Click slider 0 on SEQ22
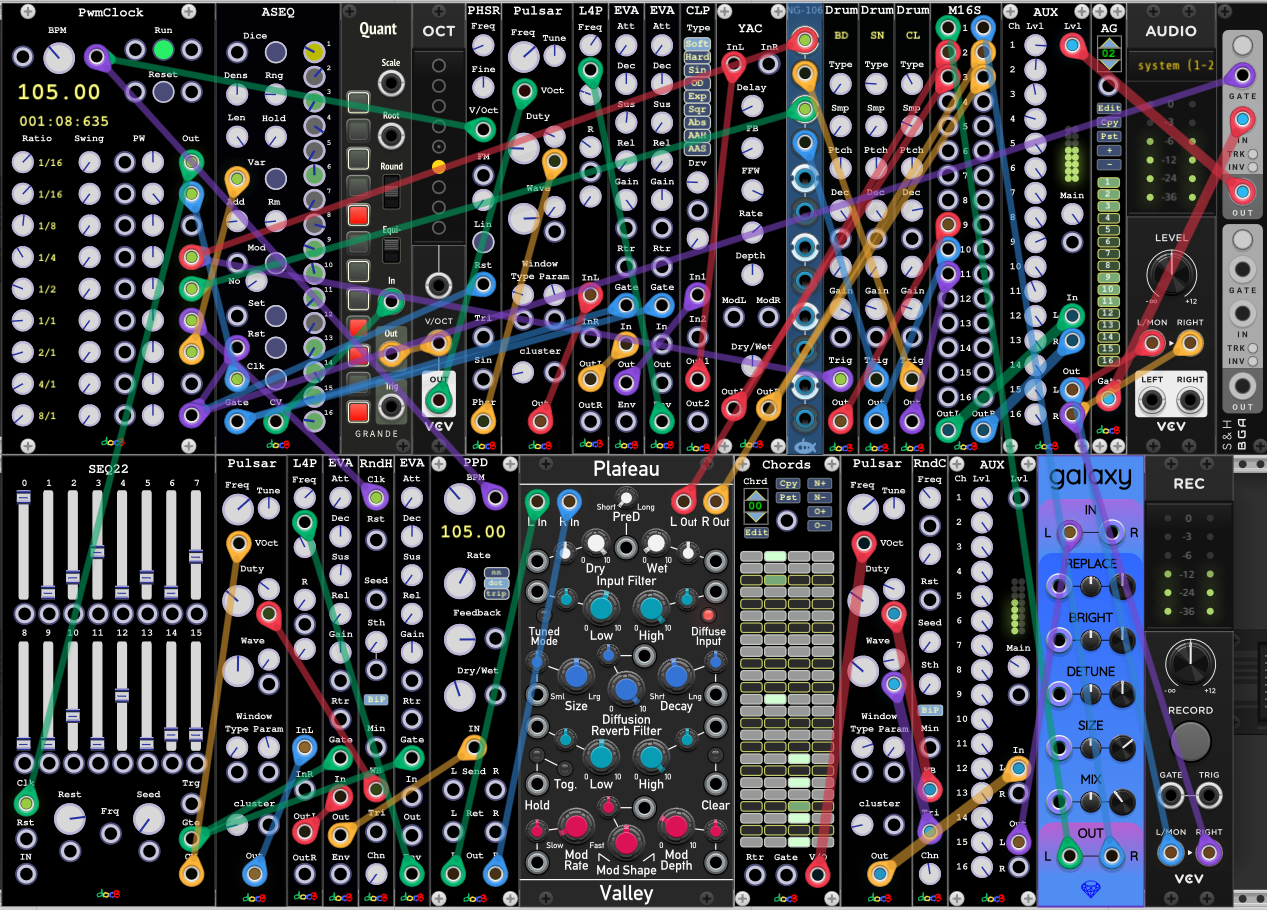Viewport: 1267px width, 910px height. coord(23,546)
